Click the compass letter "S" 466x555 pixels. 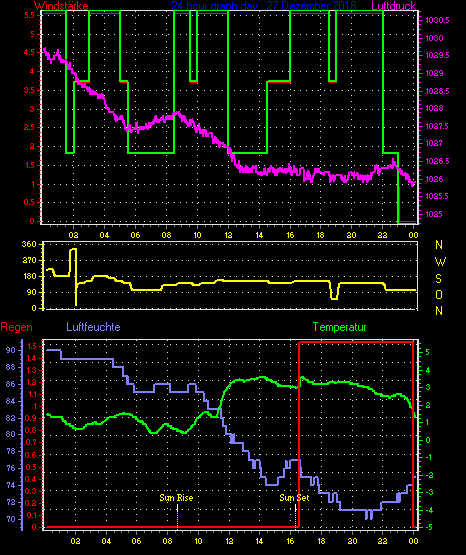tap(438, 279)
